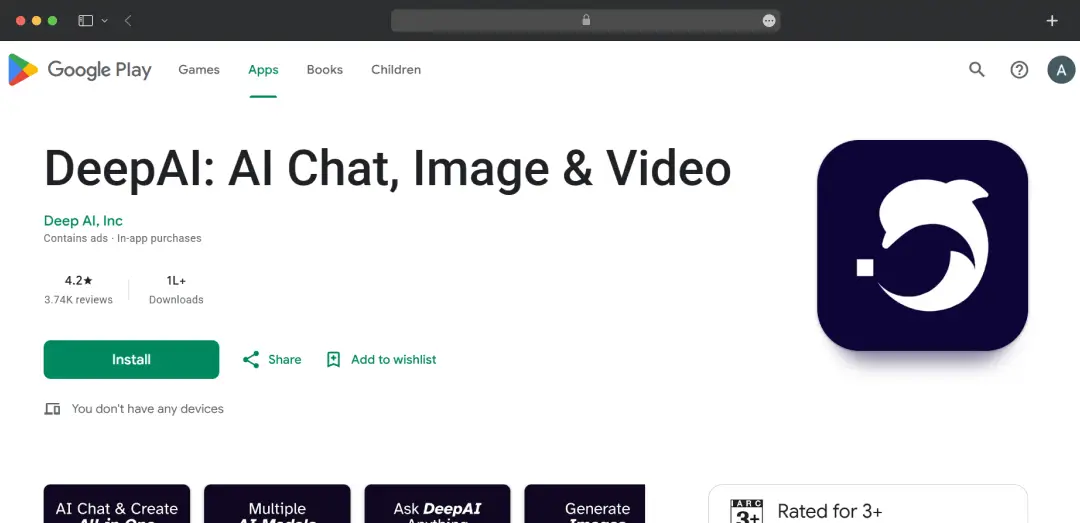1080x523 pixels.
Task: Open the Google Play search icon
Action: [977, 70]
